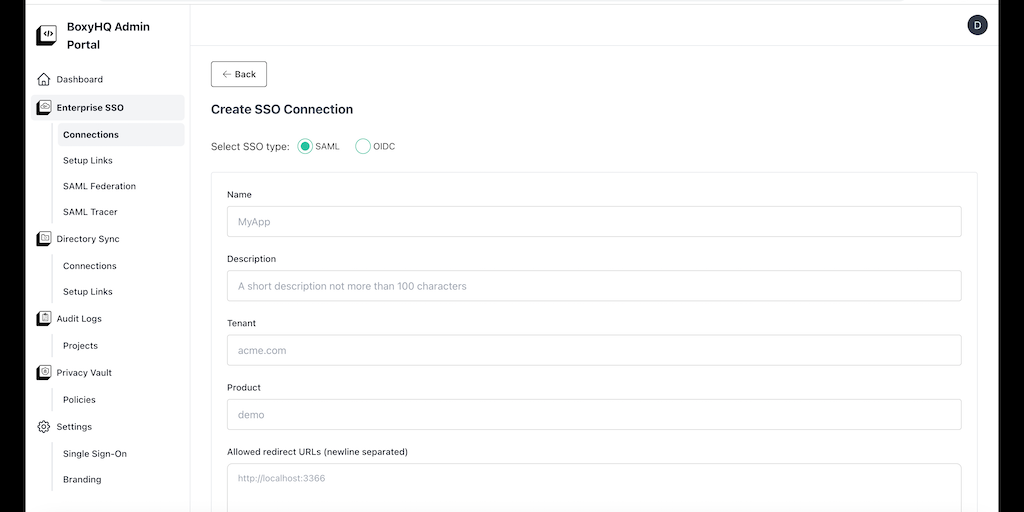
Task: Click the BoxyHQ logo icon
Action: click(x=46, y=35)
